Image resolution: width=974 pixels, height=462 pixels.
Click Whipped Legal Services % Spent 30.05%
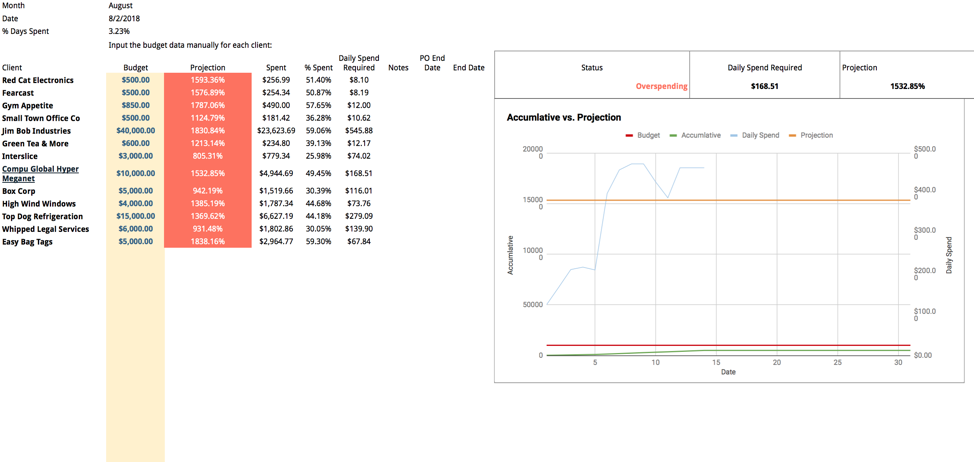click(x=318, y=229)
